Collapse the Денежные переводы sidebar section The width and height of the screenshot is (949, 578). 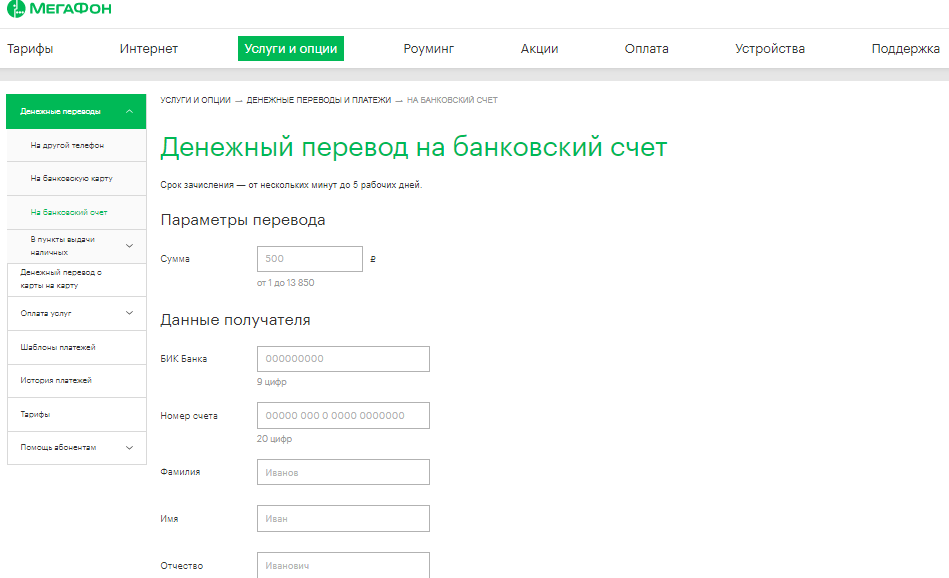(129, 111)
